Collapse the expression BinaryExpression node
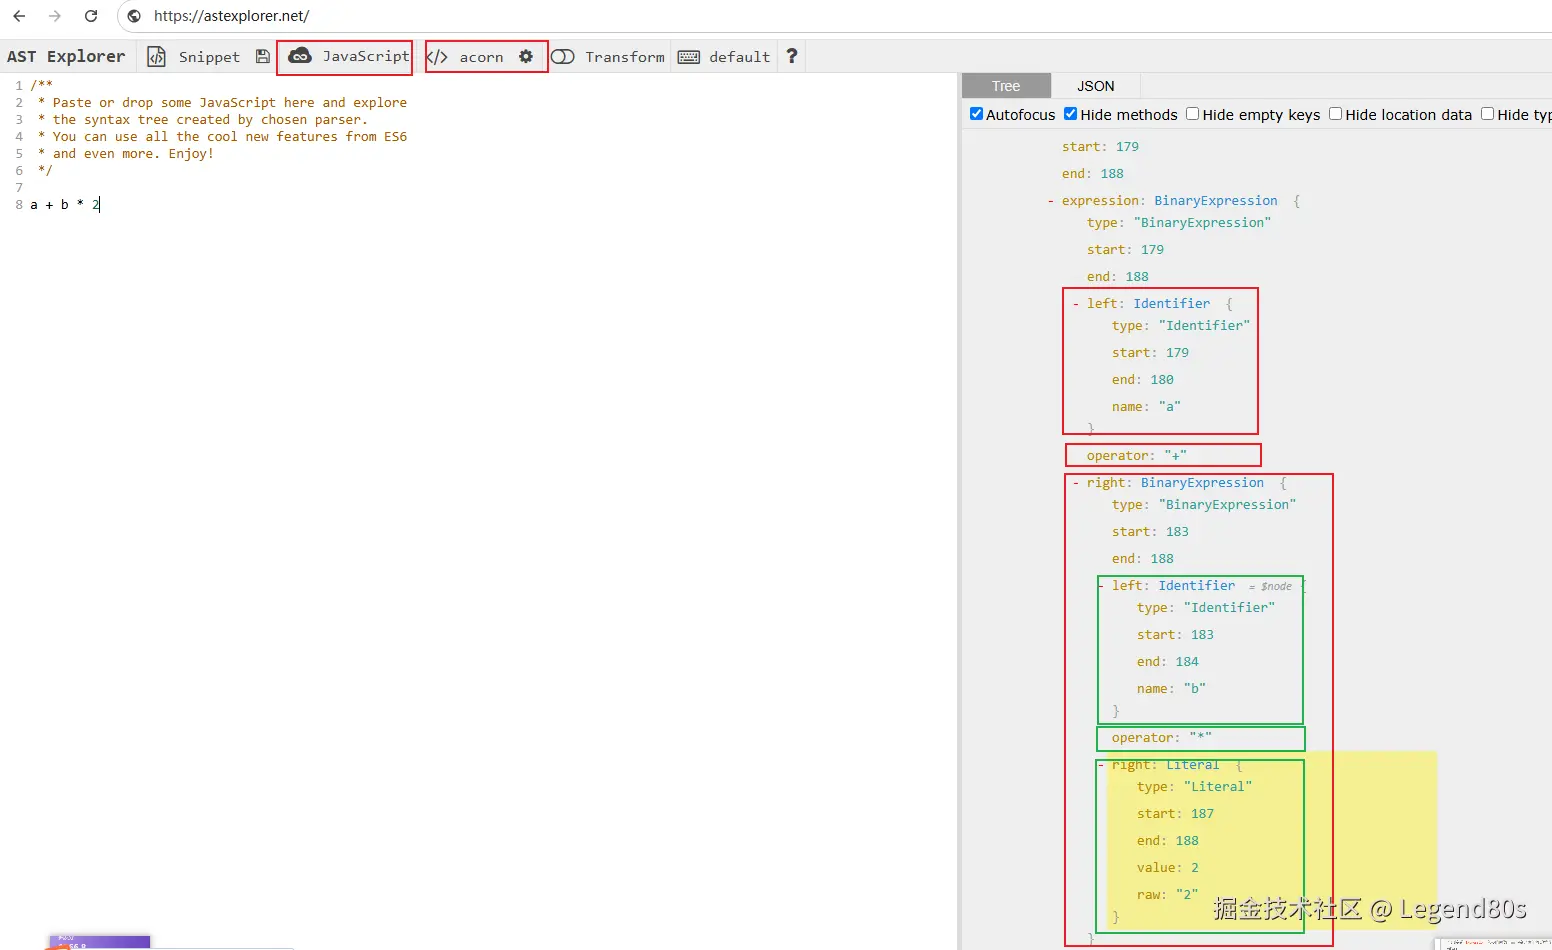 click(1051, 201)
